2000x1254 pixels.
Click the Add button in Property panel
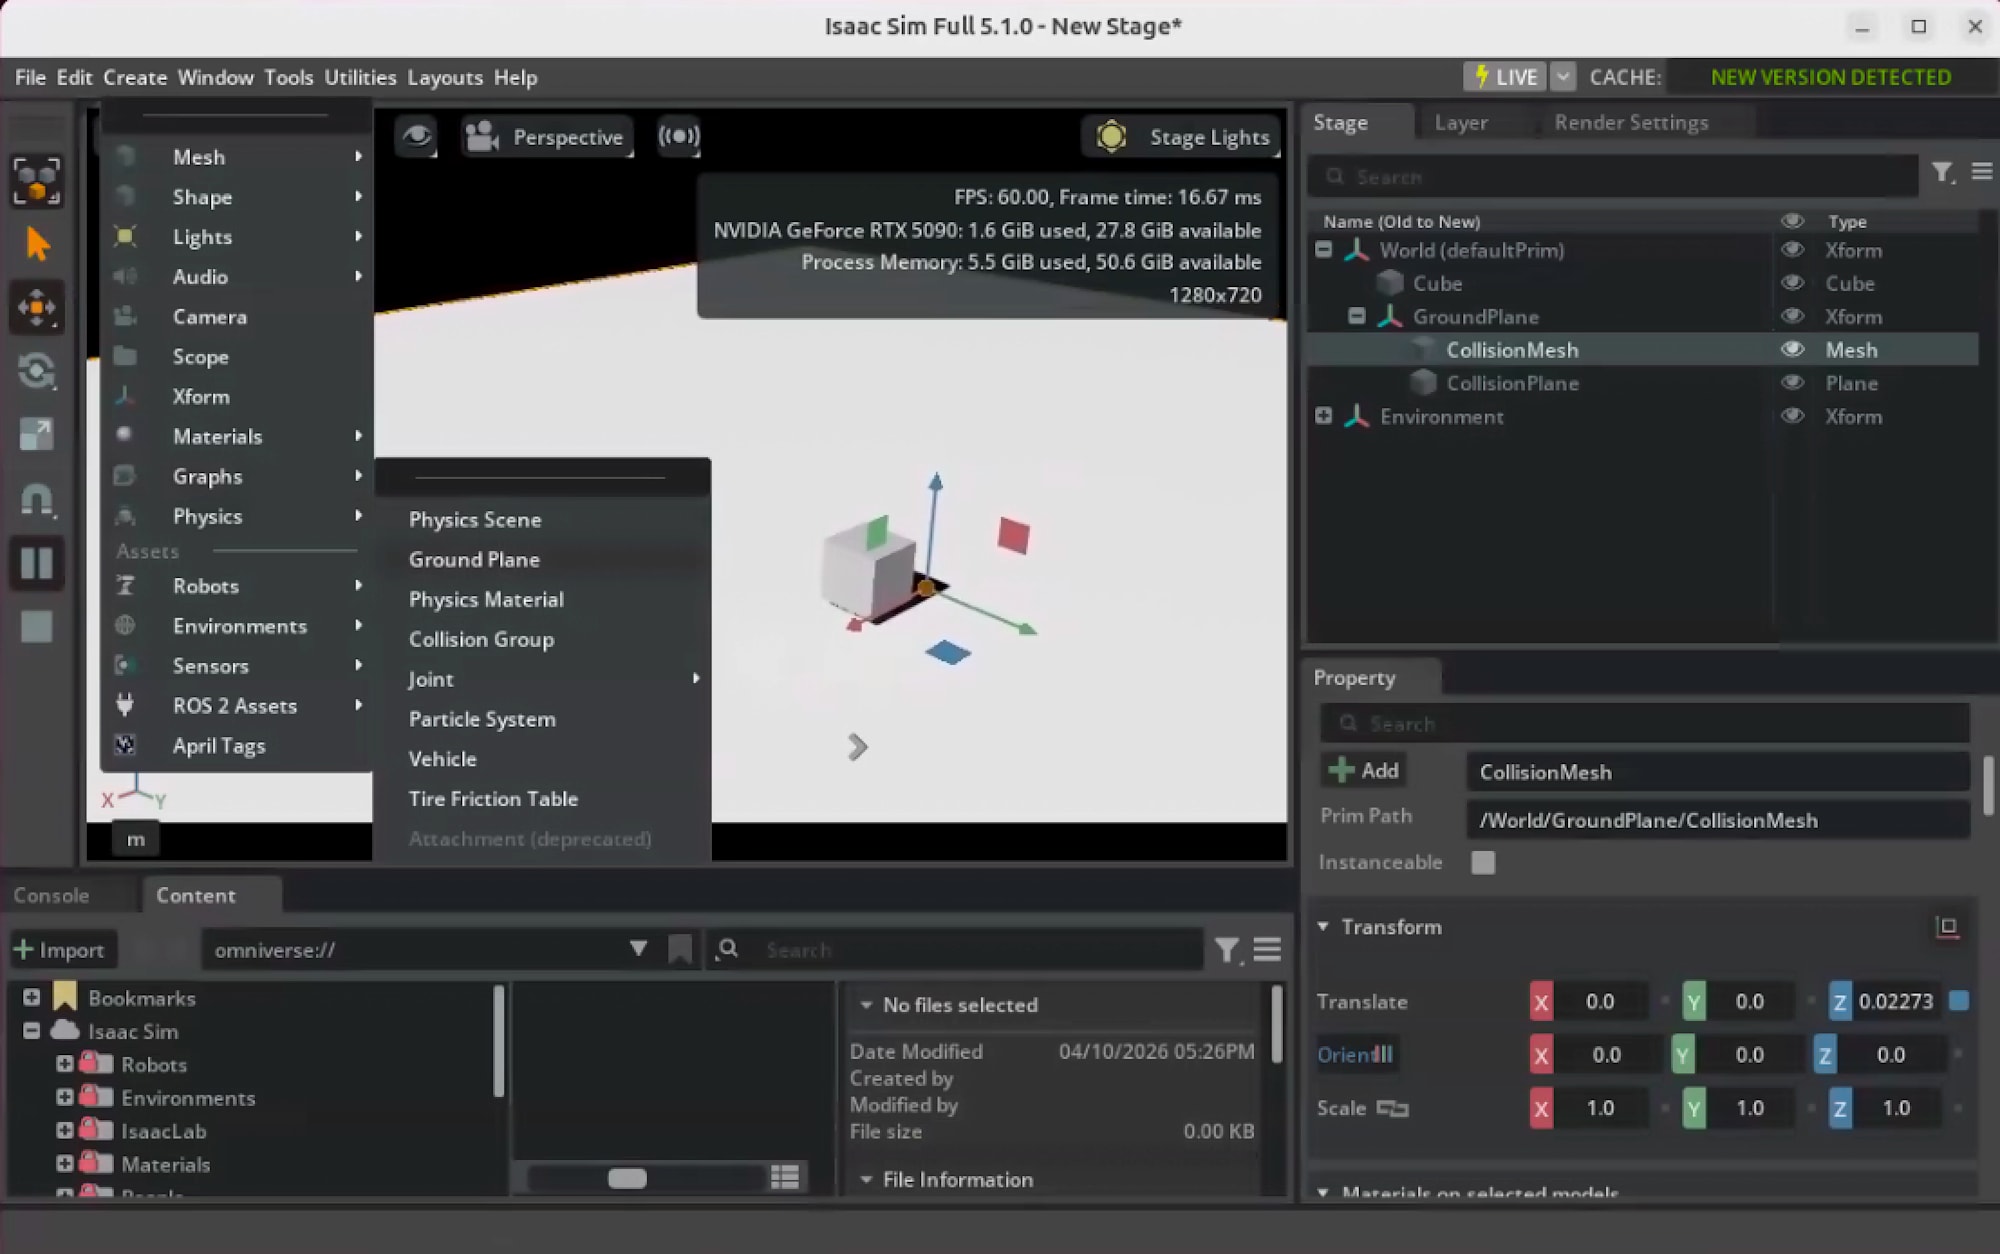click(1364, 771)
